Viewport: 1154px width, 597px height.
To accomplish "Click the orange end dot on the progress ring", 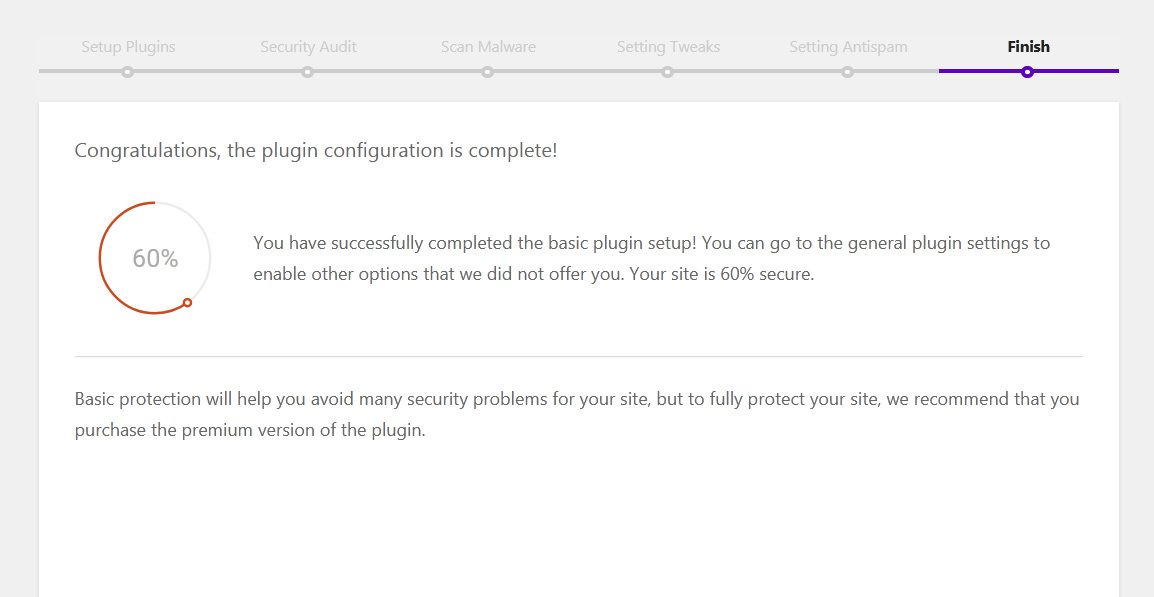I will 187,302.
